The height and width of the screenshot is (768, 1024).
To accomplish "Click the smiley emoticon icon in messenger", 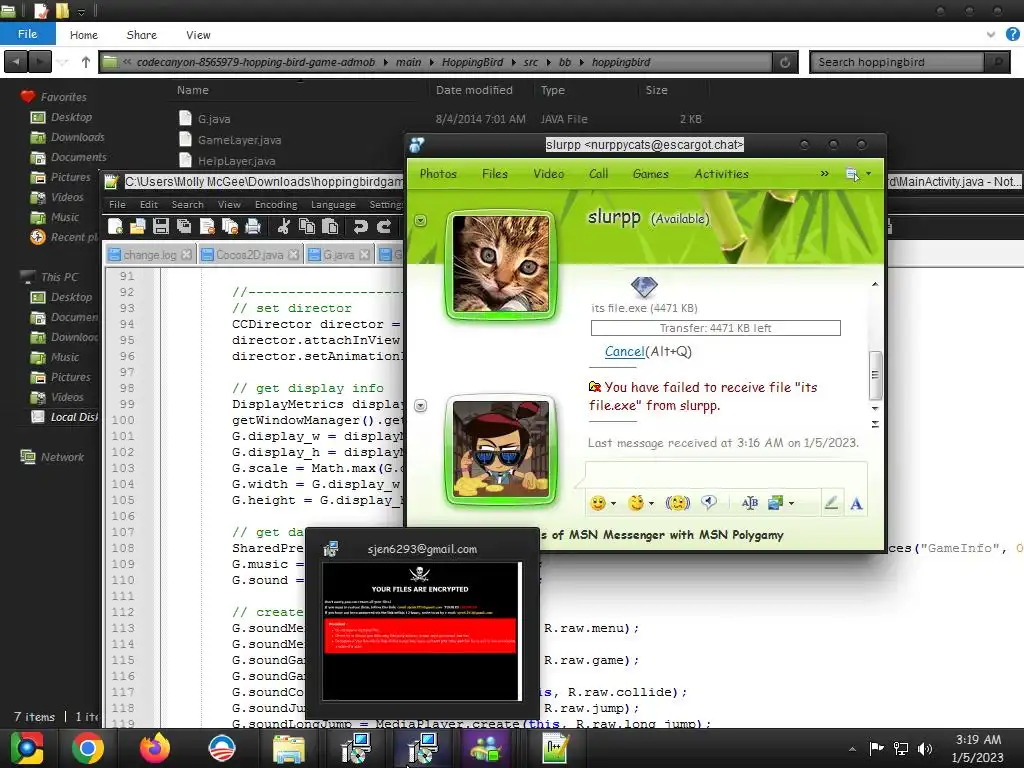I will (x=597, y=503).
